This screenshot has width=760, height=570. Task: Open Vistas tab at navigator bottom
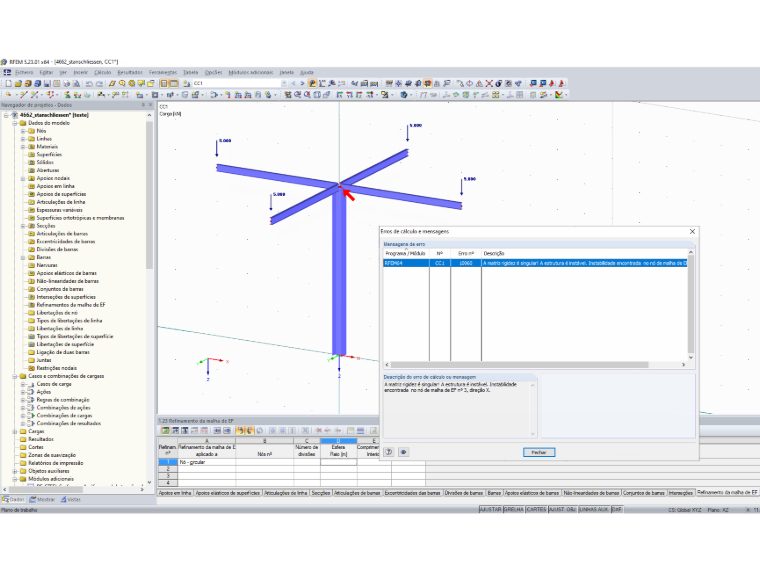tap(71, 499)
